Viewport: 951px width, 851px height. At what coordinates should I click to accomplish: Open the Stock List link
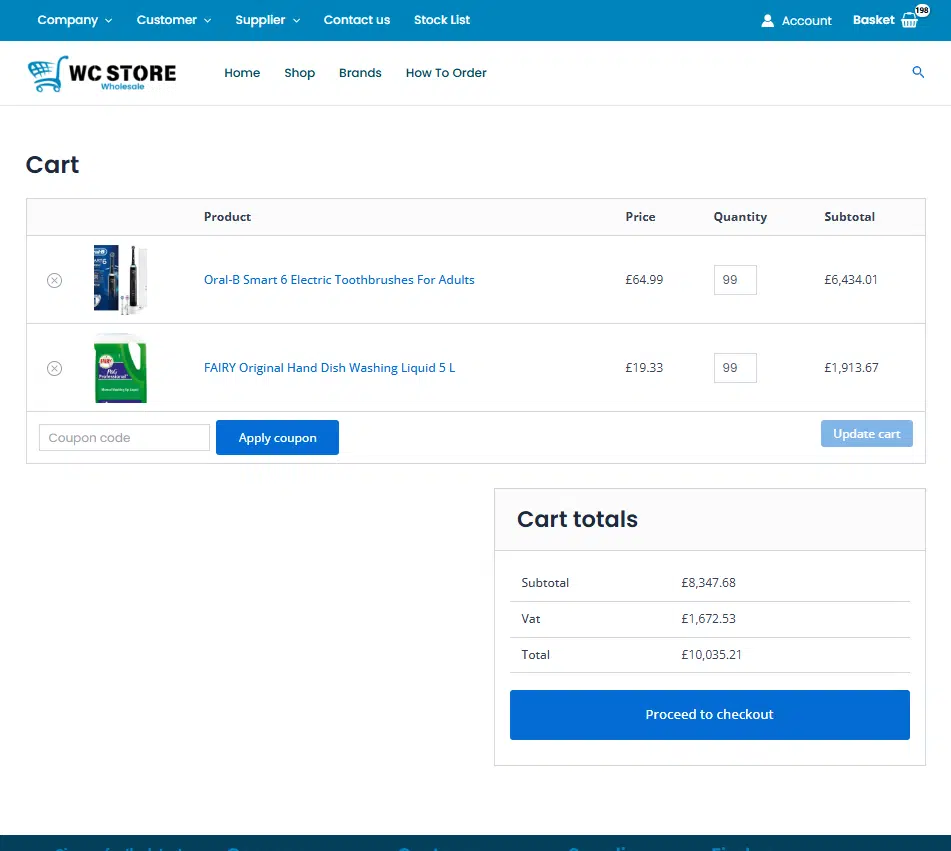[x=442, y=20]
